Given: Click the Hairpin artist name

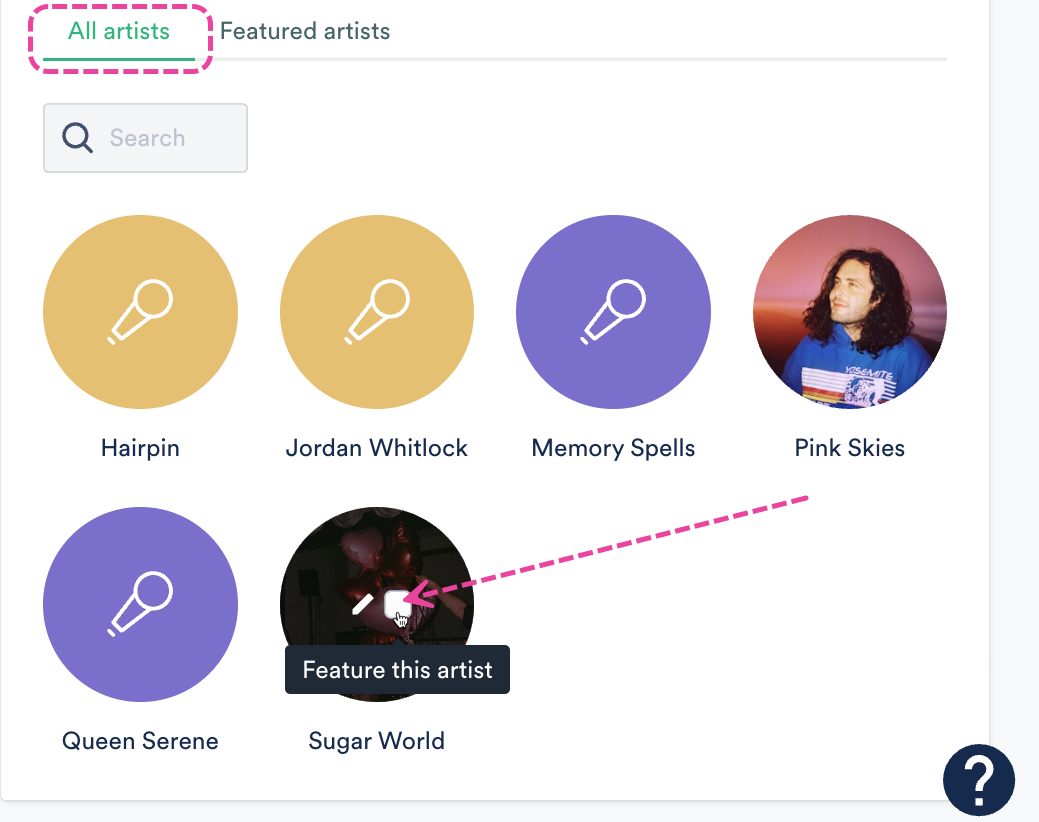Looking at the screenshot, I should point(140,448).
